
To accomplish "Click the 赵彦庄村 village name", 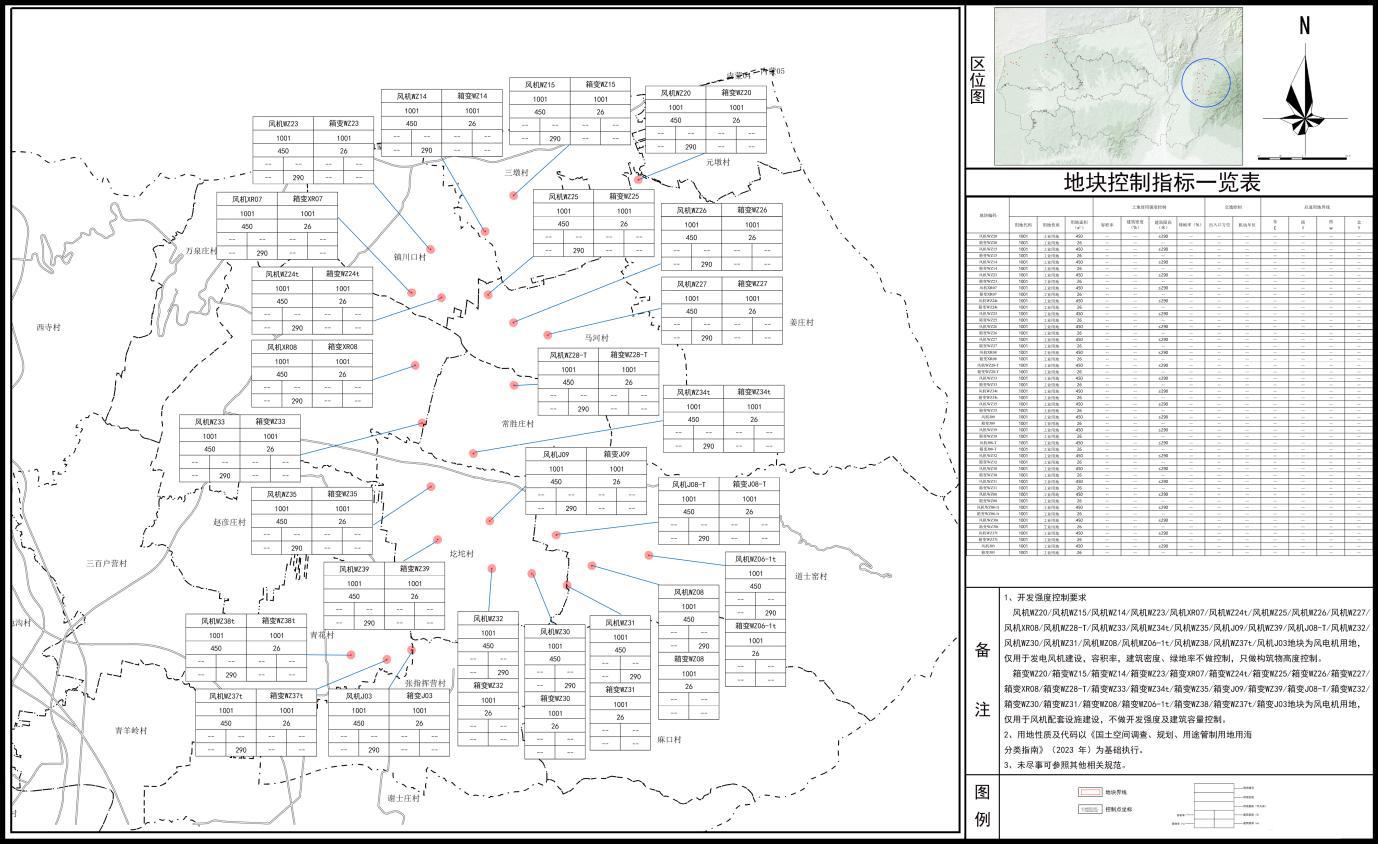I will click(x=229, y=522).
